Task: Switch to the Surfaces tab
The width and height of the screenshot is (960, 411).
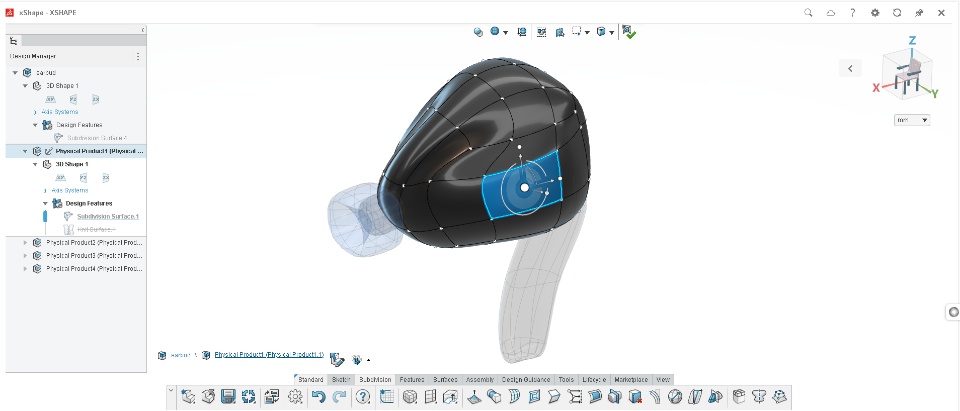Action: (445, 380)
